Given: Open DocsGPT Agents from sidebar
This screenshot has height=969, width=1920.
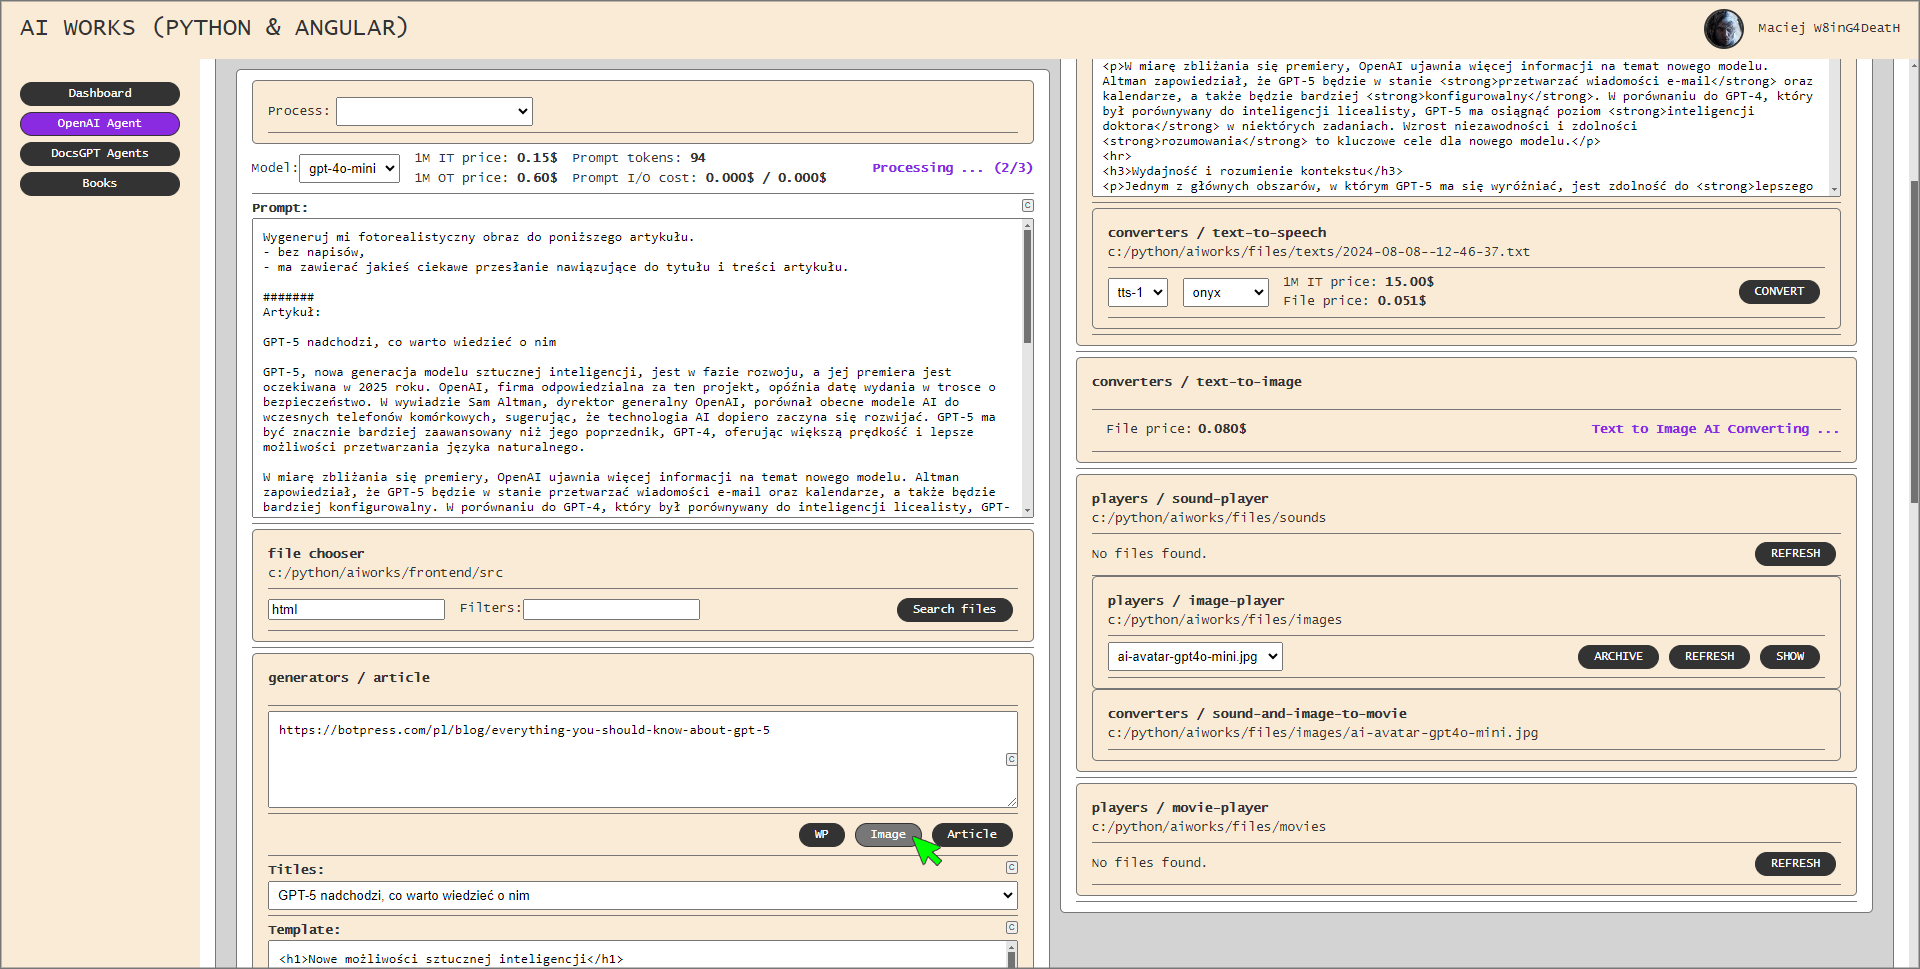Looking at the screenshot, I should (x=100, y=154).
